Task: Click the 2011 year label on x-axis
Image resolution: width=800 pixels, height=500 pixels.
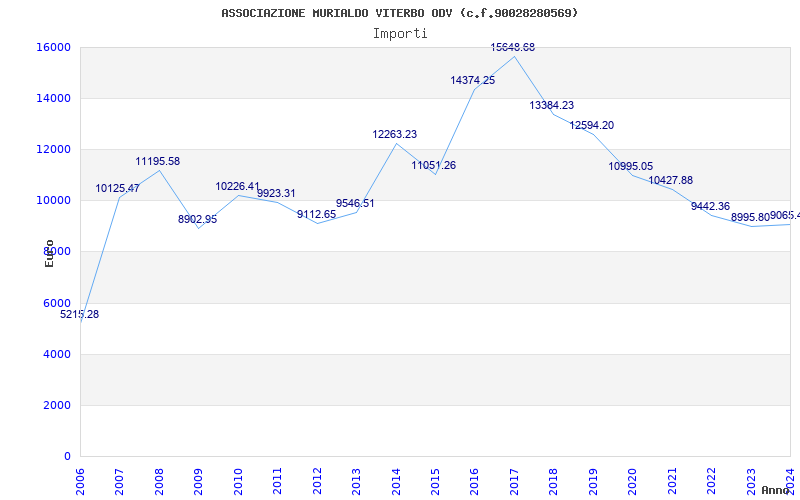Action: [x=278, y=481]
